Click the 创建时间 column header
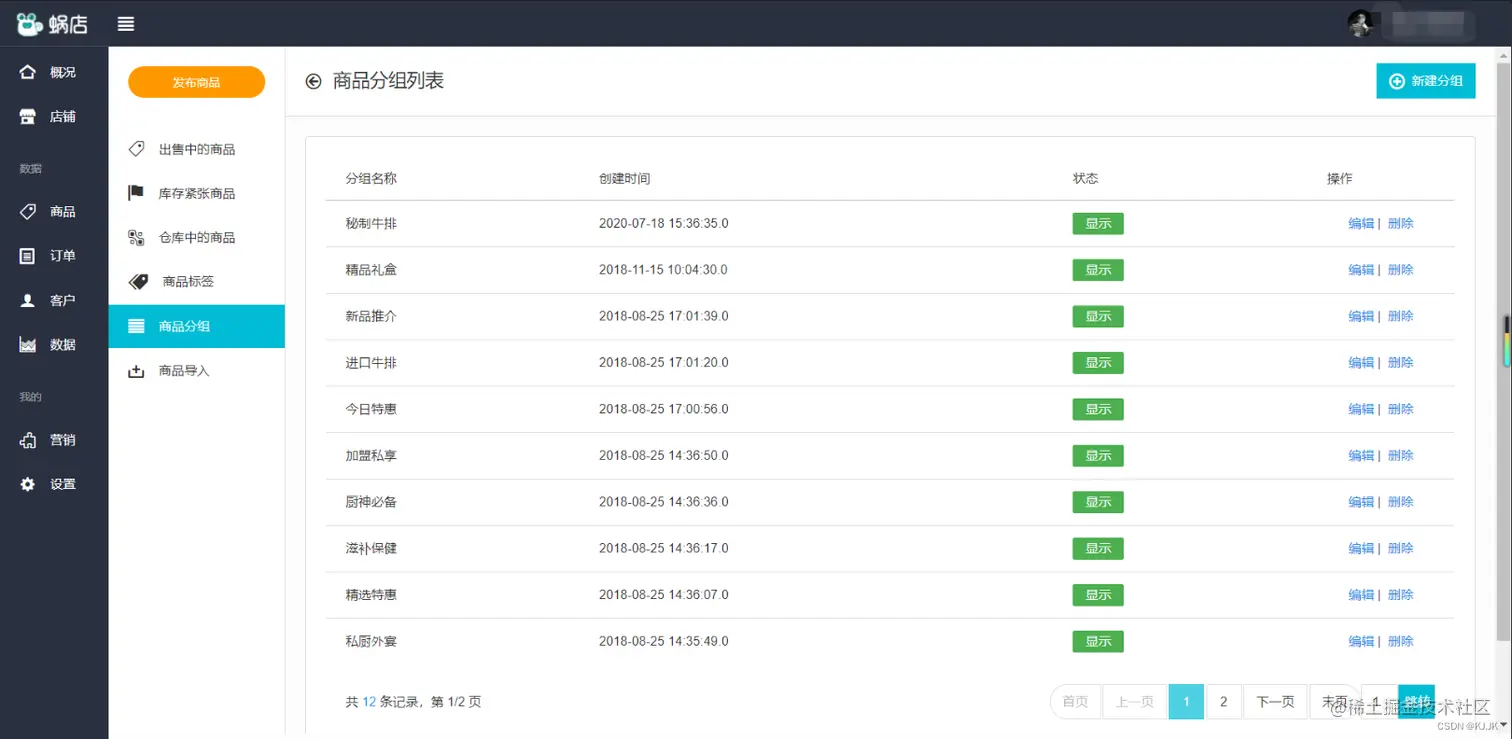This screenshot has width=1512, height=739. 624,178
